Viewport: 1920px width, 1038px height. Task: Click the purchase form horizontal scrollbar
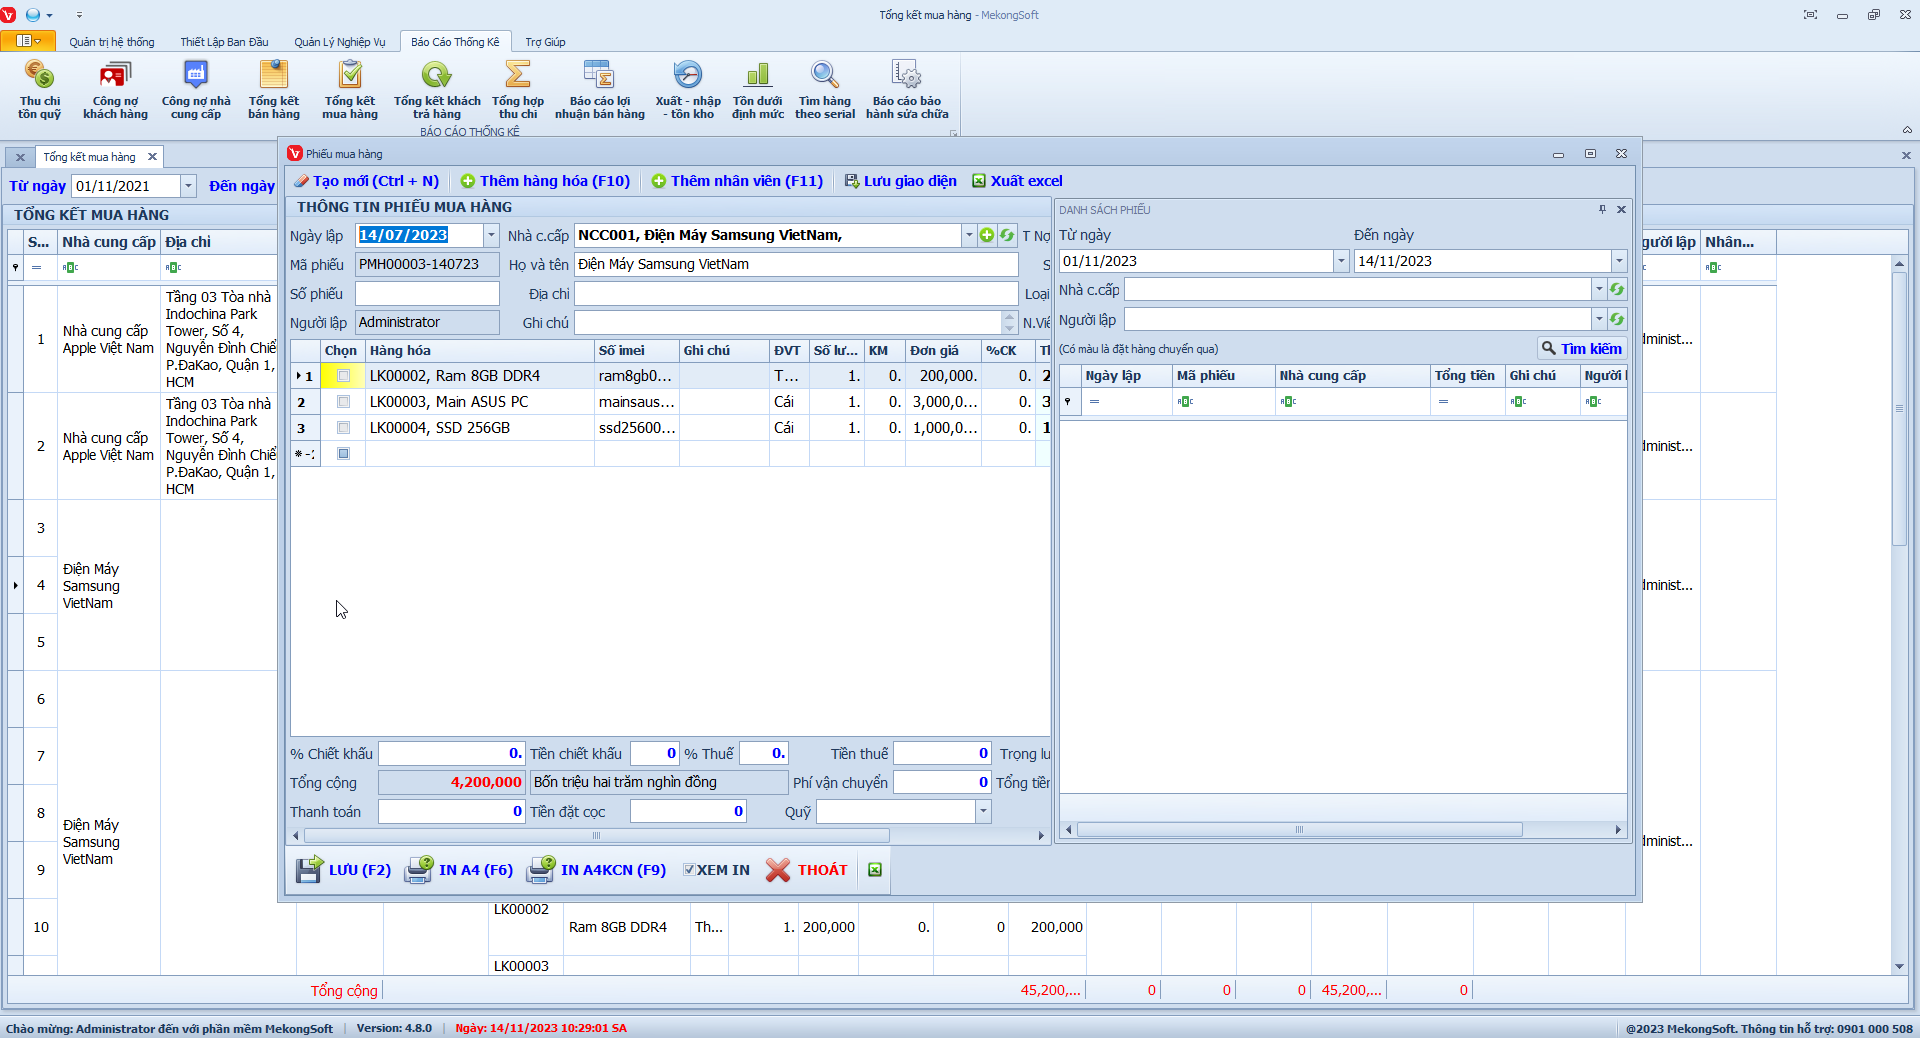597,836
